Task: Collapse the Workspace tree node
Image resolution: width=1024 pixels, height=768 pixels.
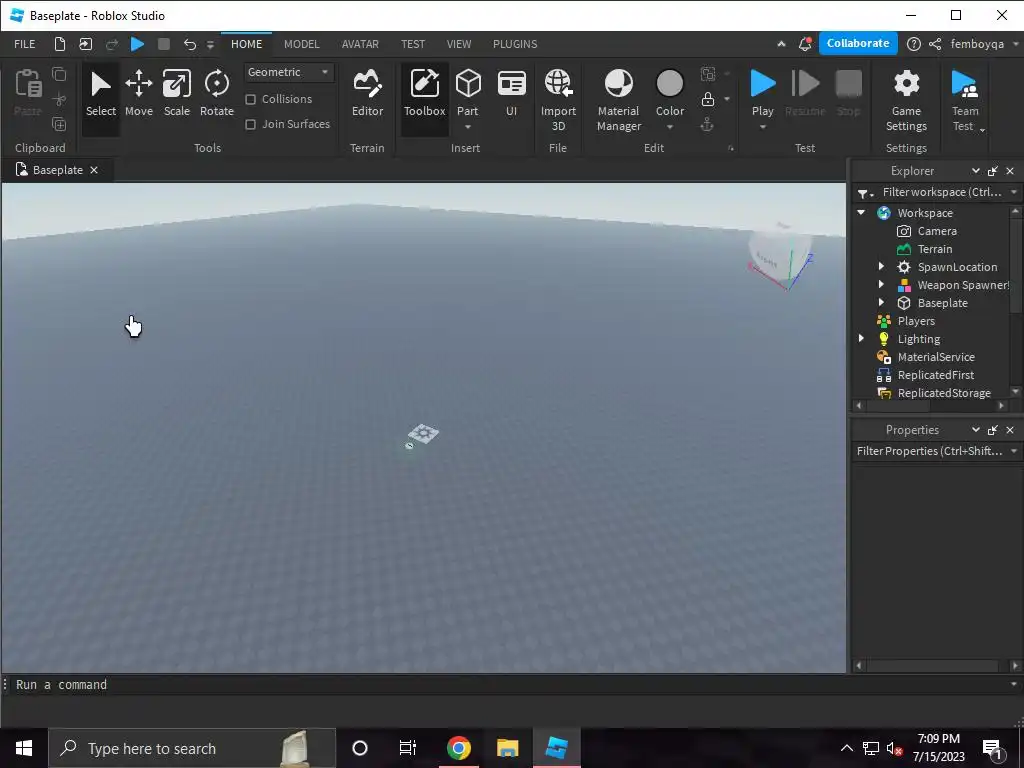Action: (x=861, y=213)
